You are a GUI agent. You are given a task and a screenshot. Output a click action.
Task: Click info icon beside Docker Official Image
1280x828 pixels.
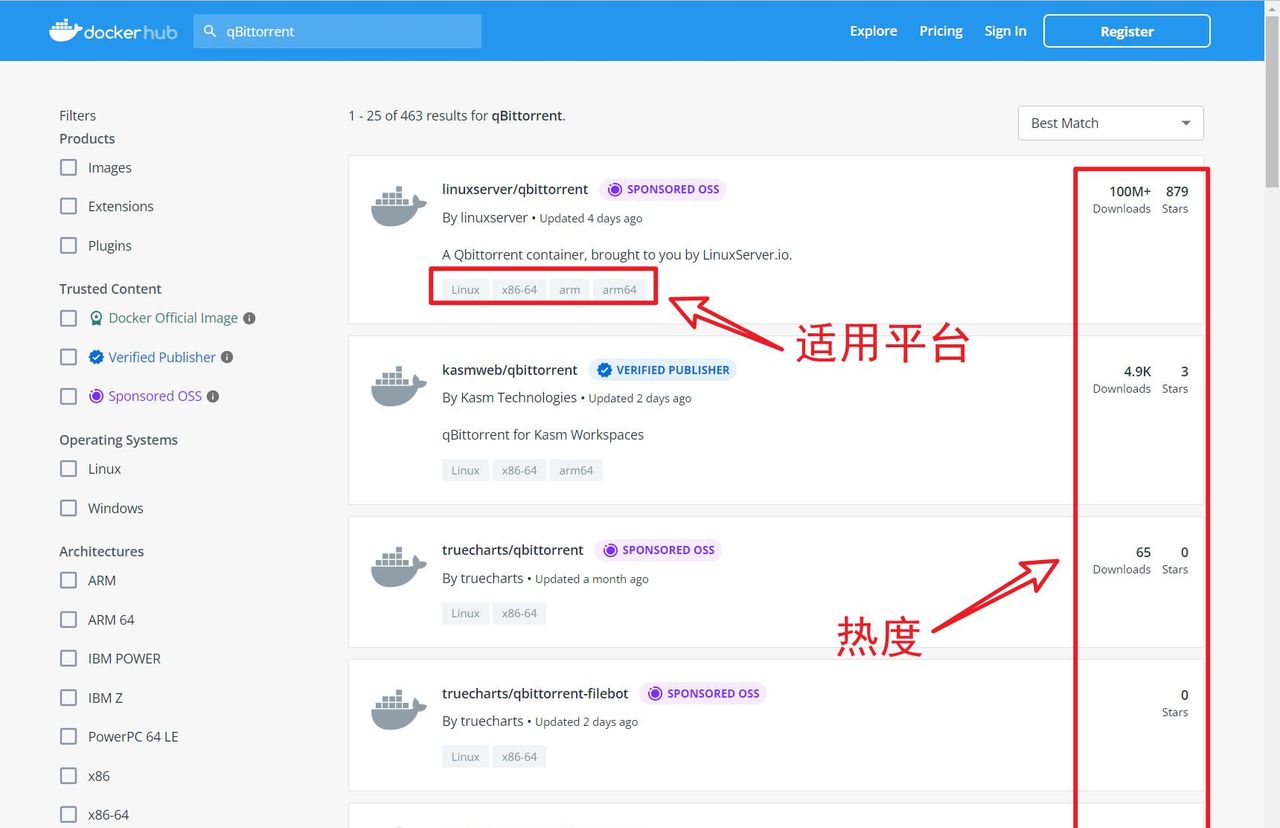click(249, 318)
